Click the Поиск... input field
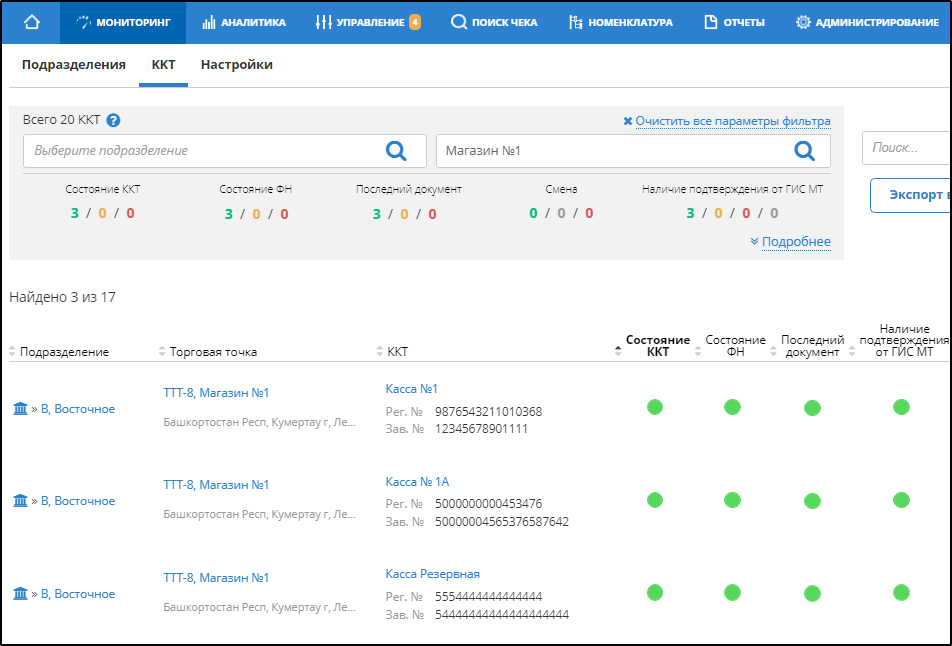 coord(905,148)
